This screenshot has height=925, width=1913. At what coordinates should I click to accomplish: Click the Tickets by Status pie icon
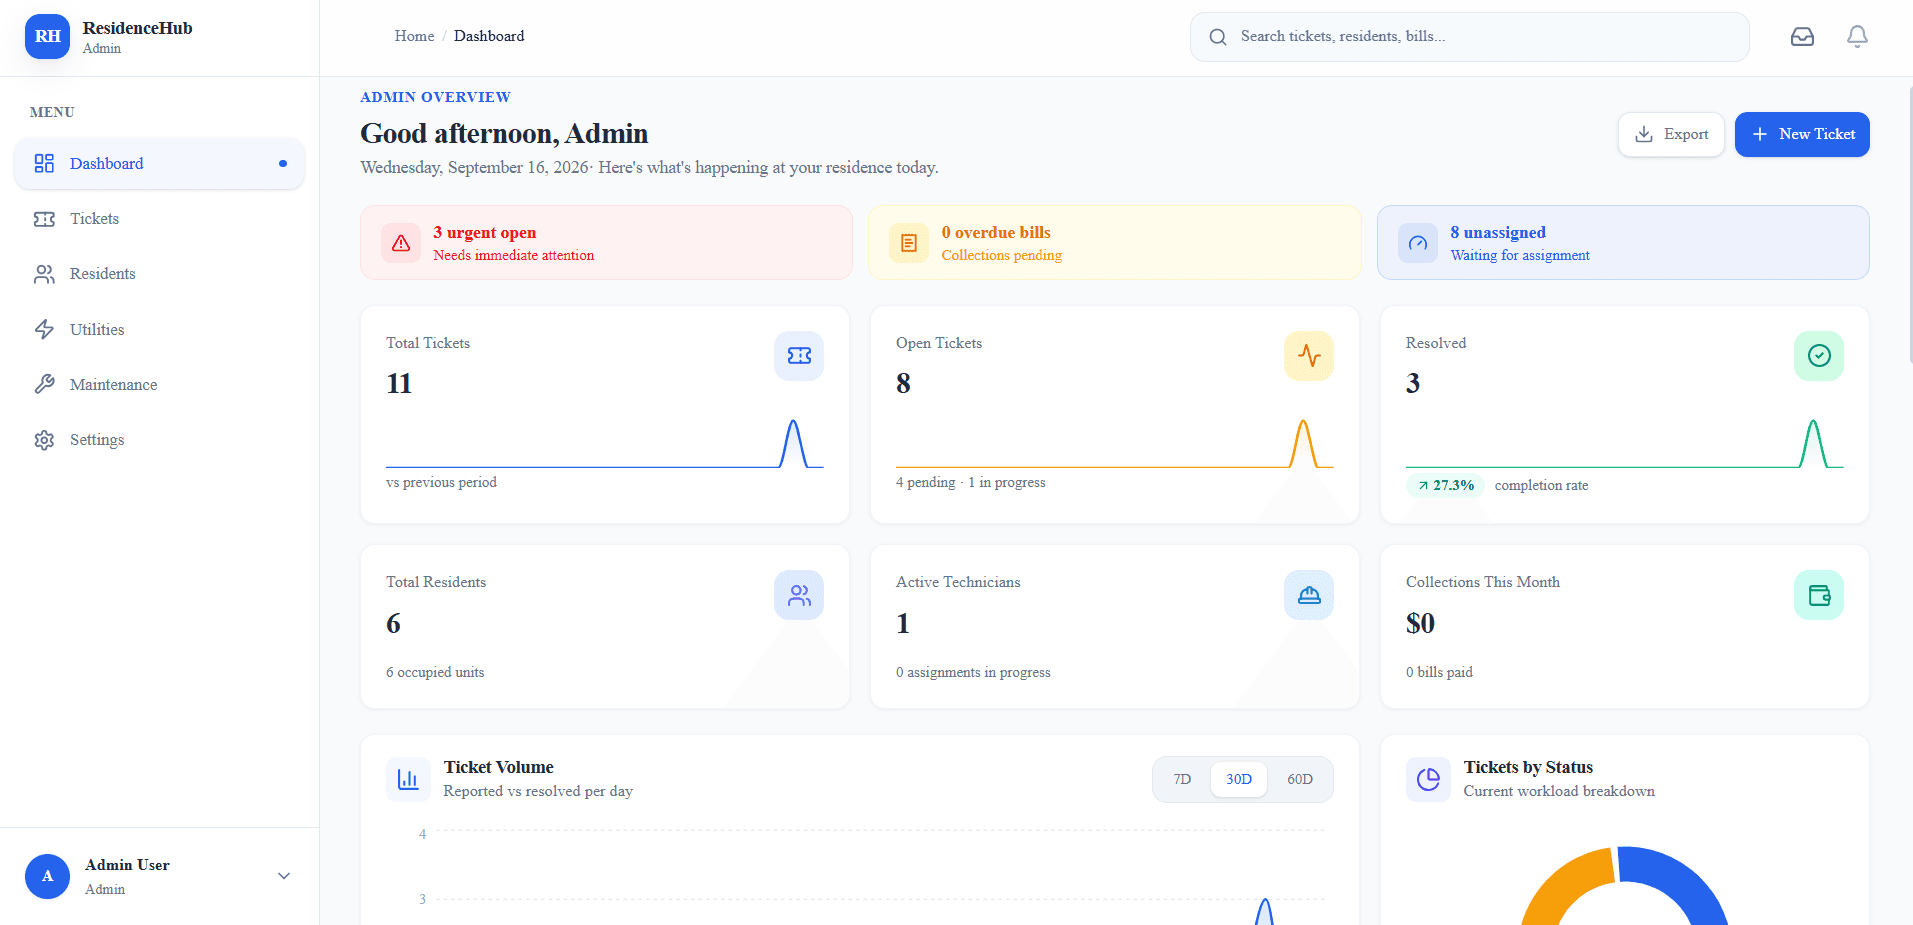tap(1428, 779)
